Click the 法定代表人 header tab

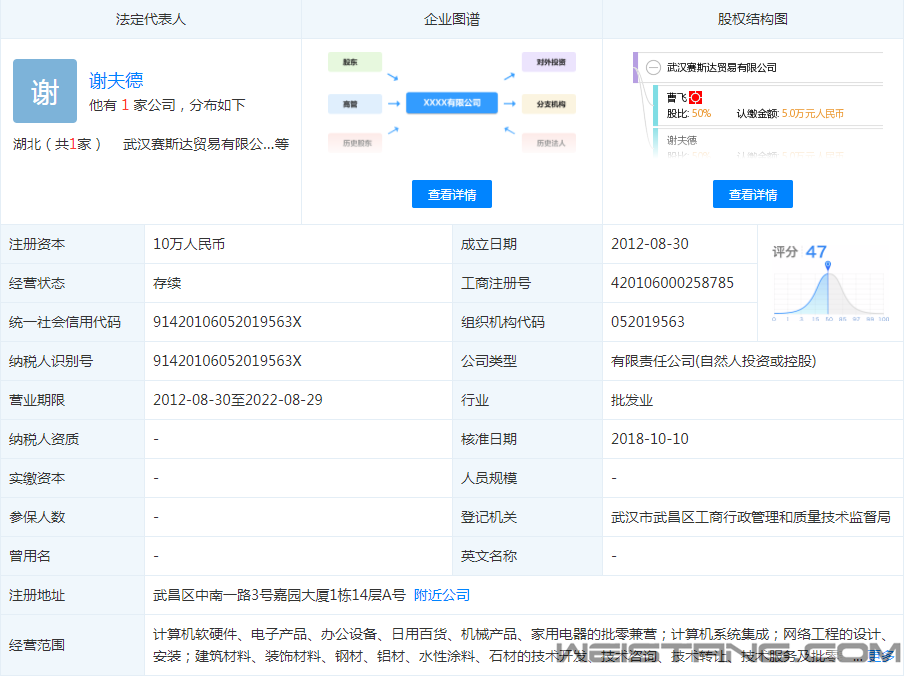pyautogui.click(x=151, y=19)
